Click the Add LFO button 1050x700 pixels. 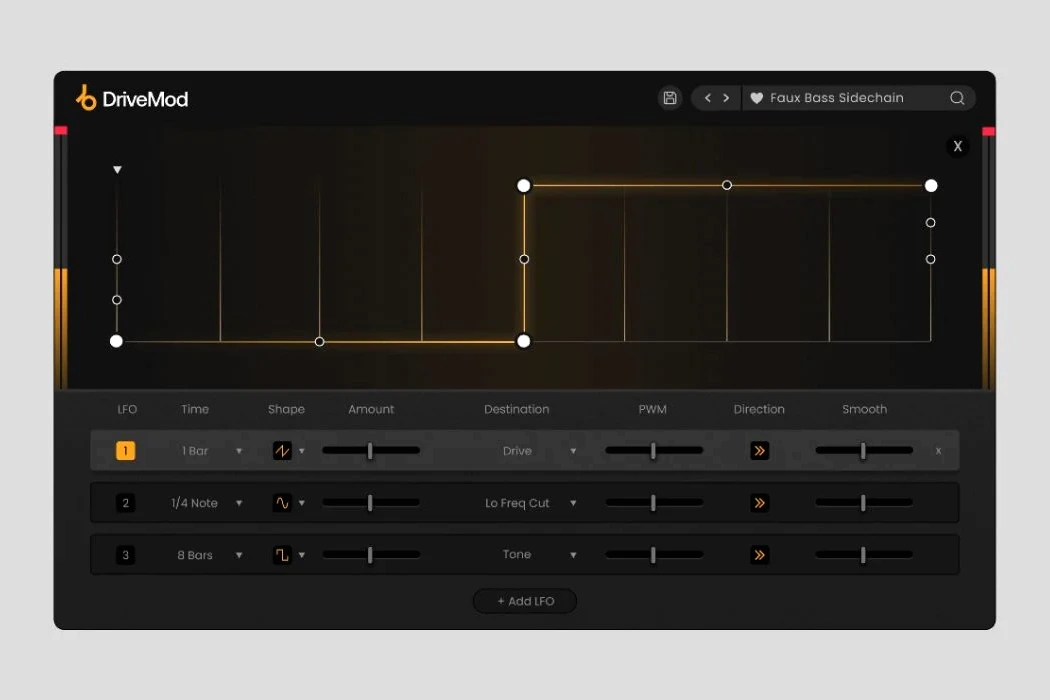point(525,601)
